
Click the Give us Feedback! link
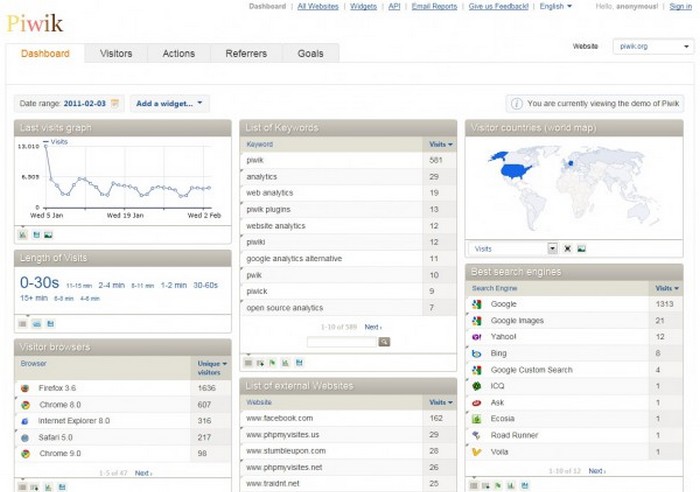pos(498,6)
